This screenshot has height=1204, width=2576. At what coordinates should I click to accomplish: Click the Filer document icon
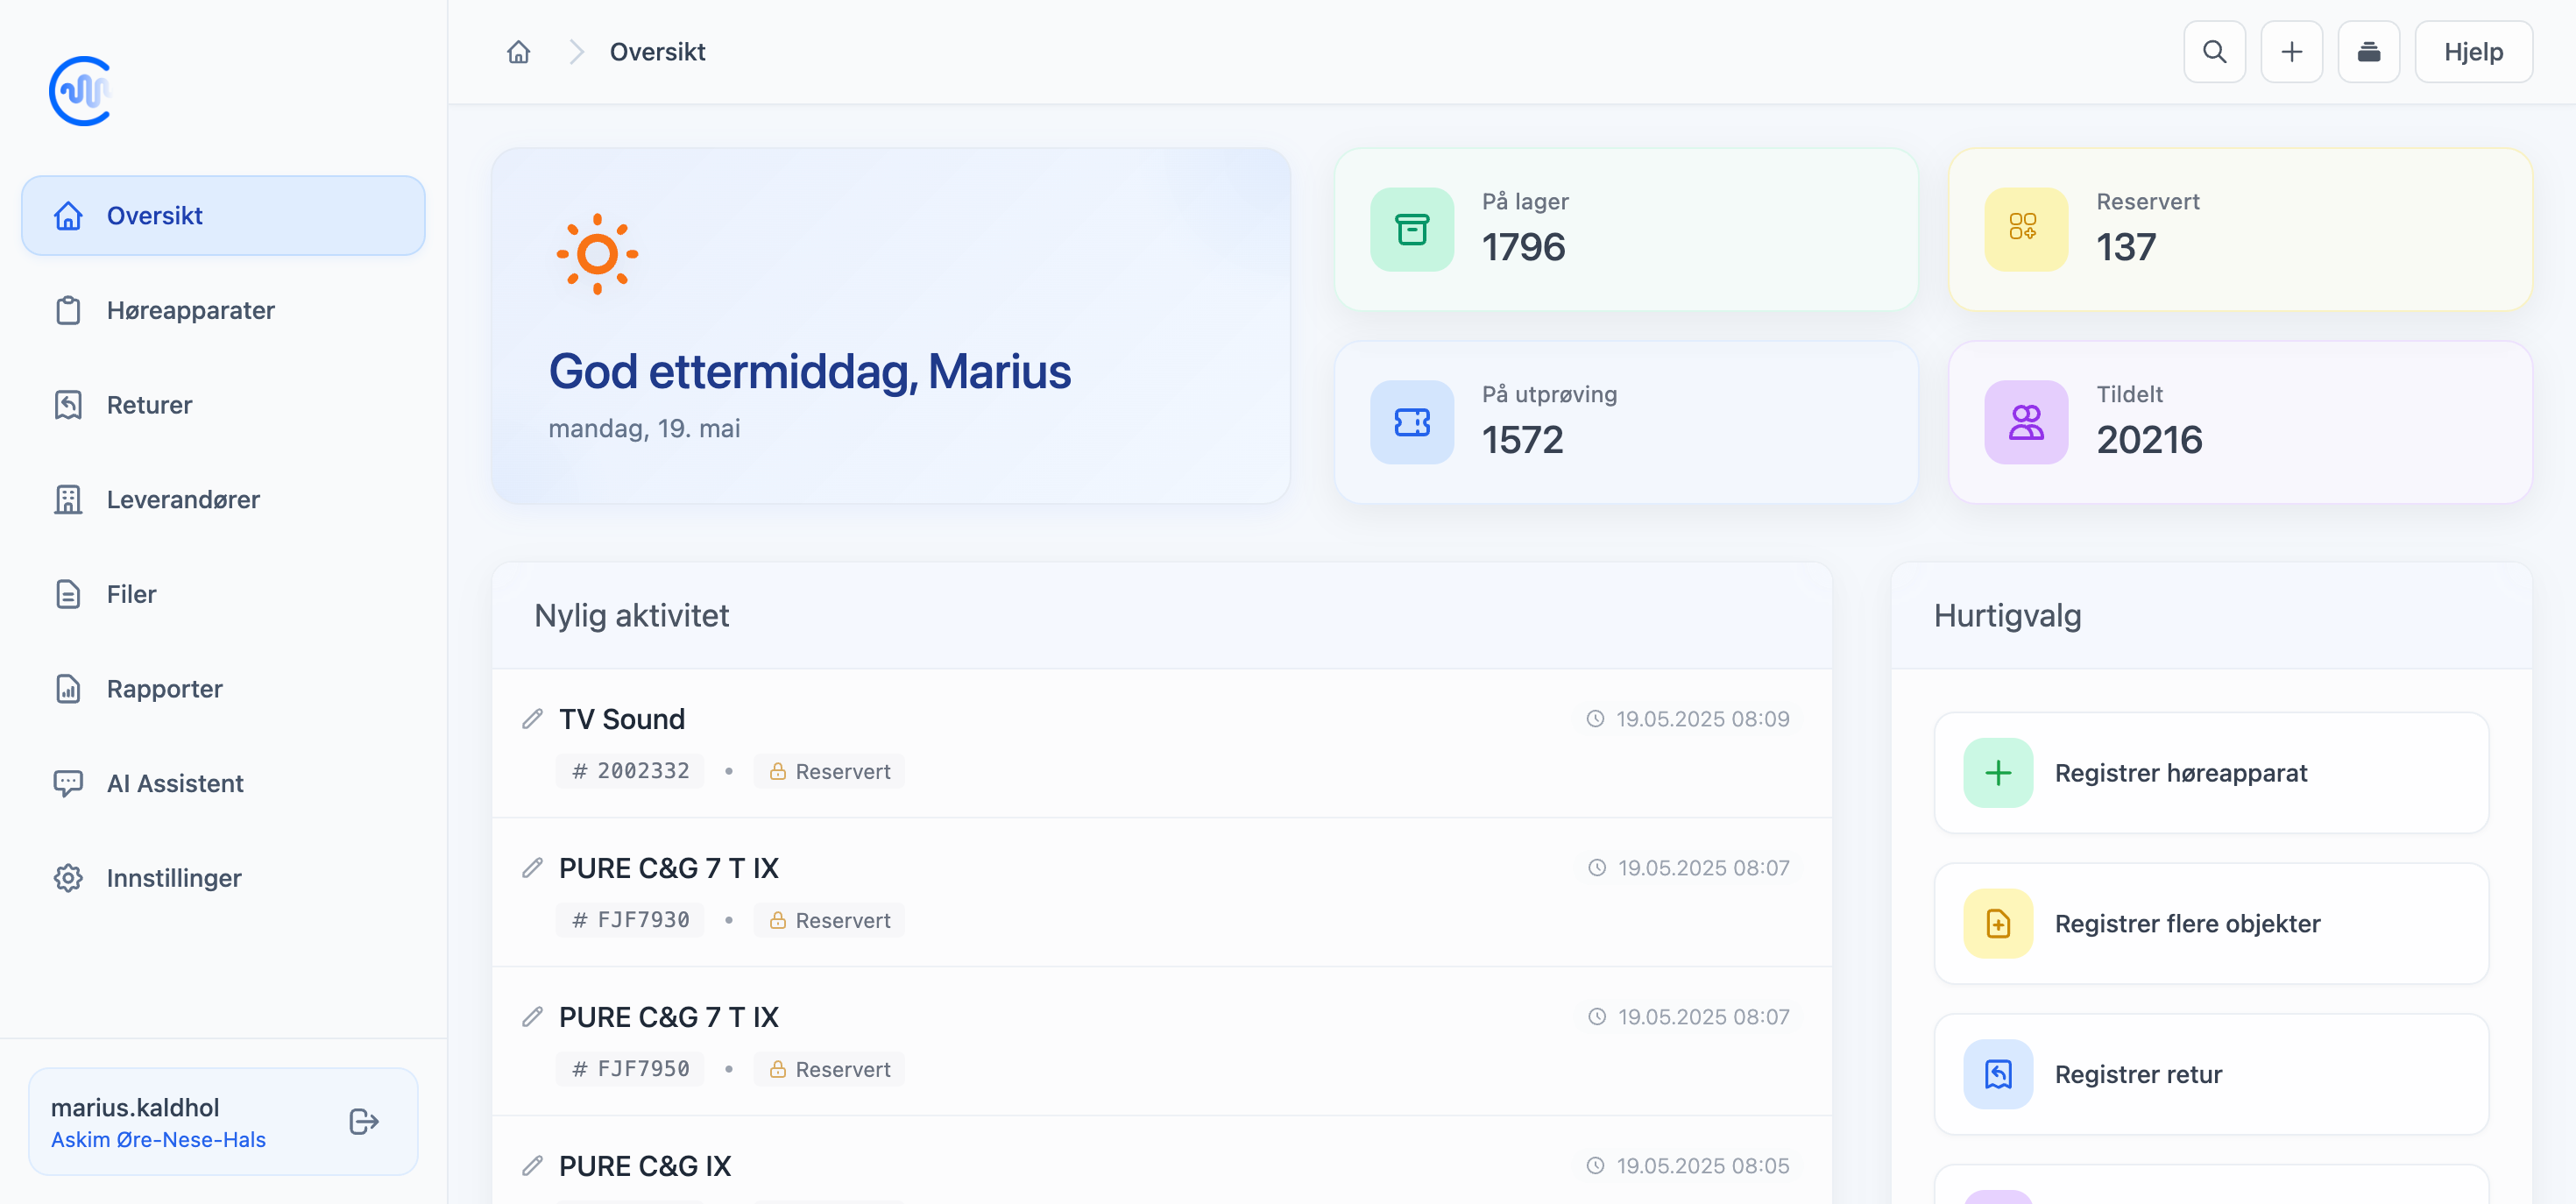(68, 594)
